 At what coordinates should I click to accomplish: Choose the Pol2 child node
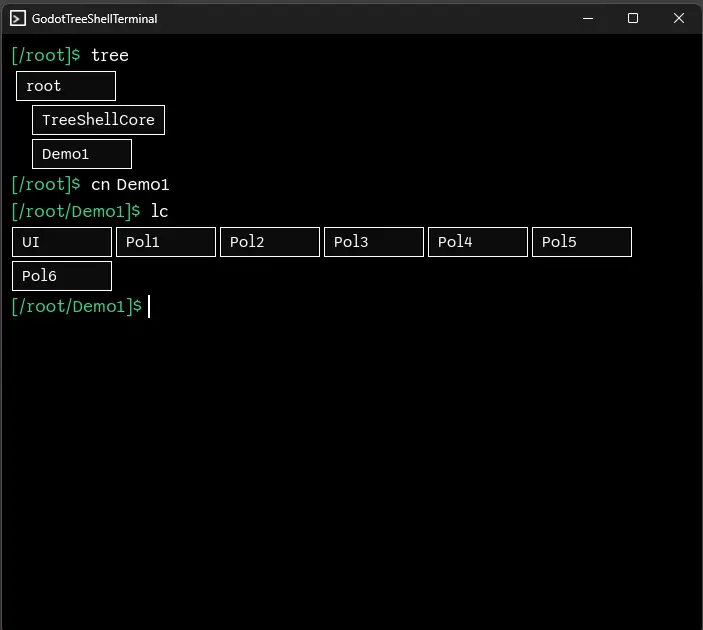coord(270,242)
